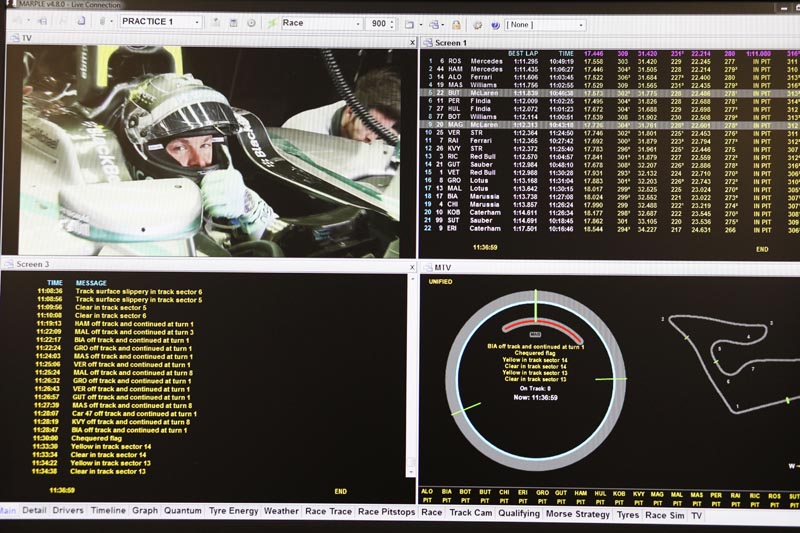Open the [ None ] dropdown
800x533 pixels.
click(546, 23)
